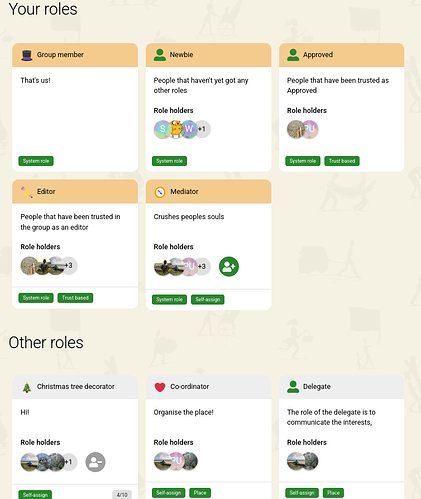
Task: Open the Co-ordinator role card header
Action: click(208, 387)
